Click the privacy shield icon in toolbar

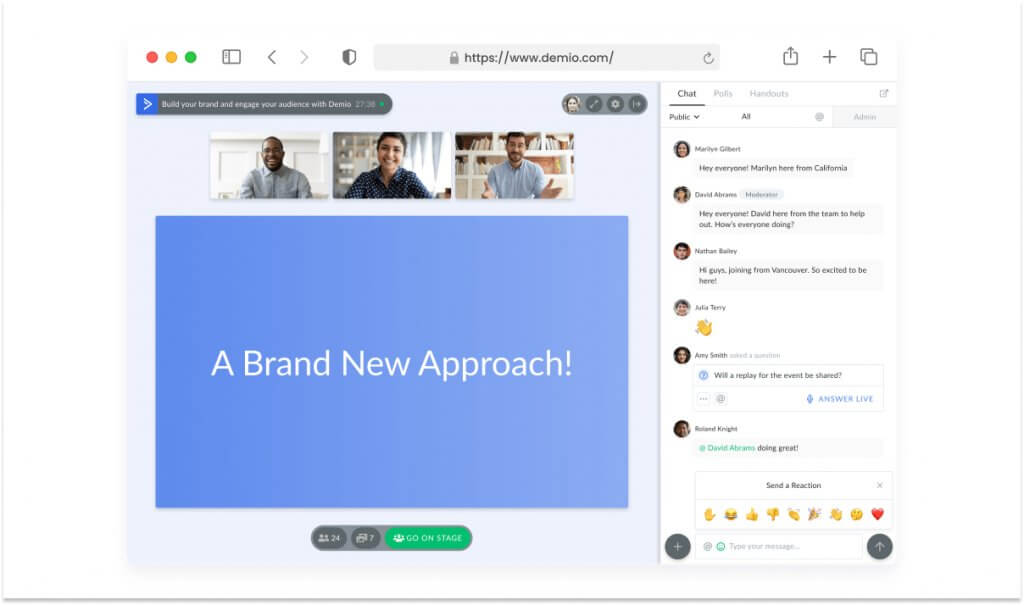(349, 57)
